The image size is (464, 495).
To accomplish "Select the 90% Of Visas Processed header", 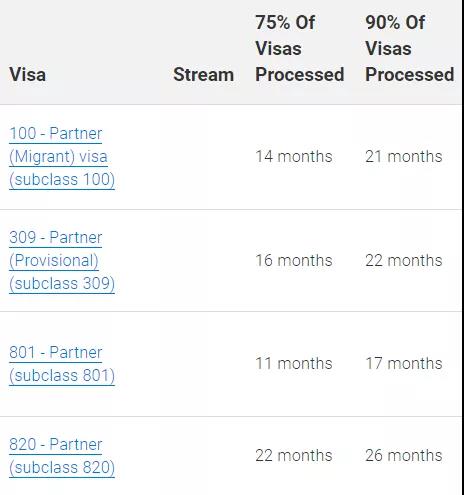I will (x=409, y=48).
